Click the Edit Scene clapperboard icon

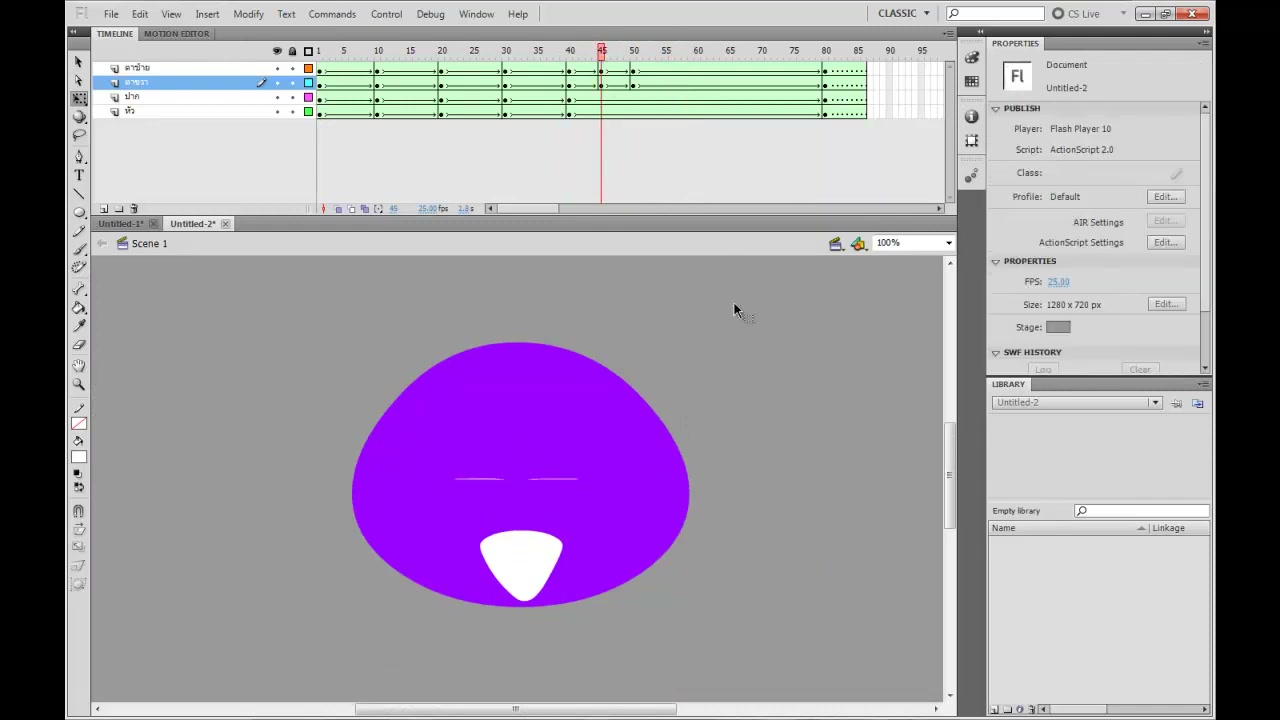tap(835, 244)
